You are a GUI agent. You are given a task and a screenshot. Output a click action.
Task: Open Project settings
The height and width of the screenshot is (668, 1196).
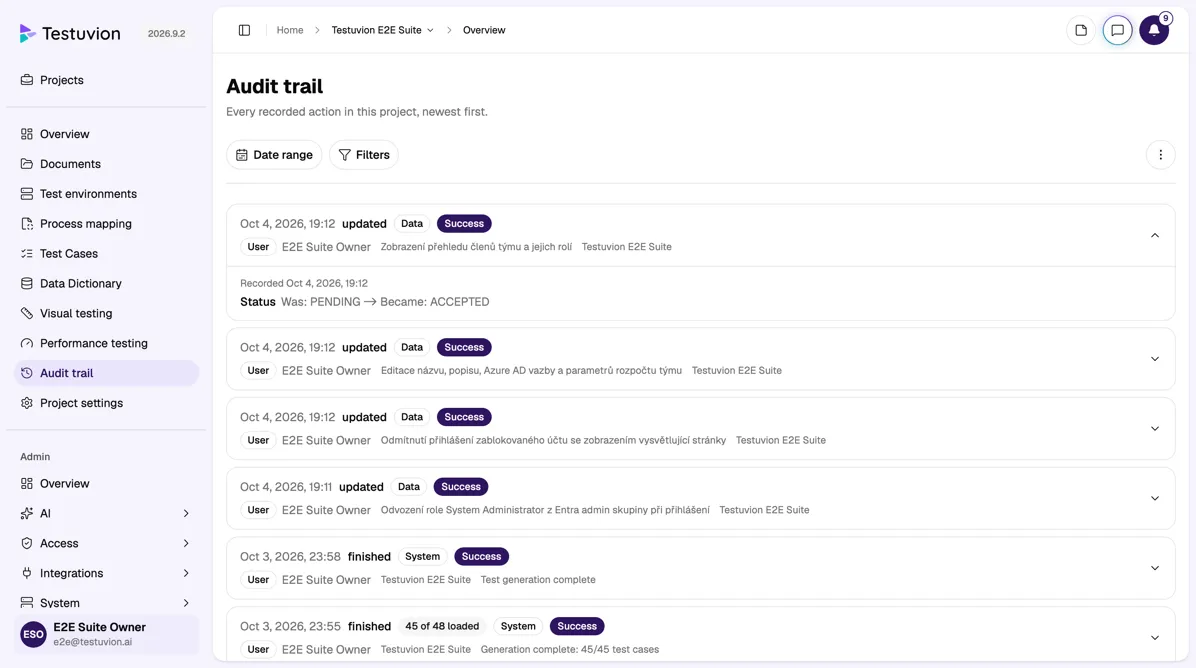(107, 403)
